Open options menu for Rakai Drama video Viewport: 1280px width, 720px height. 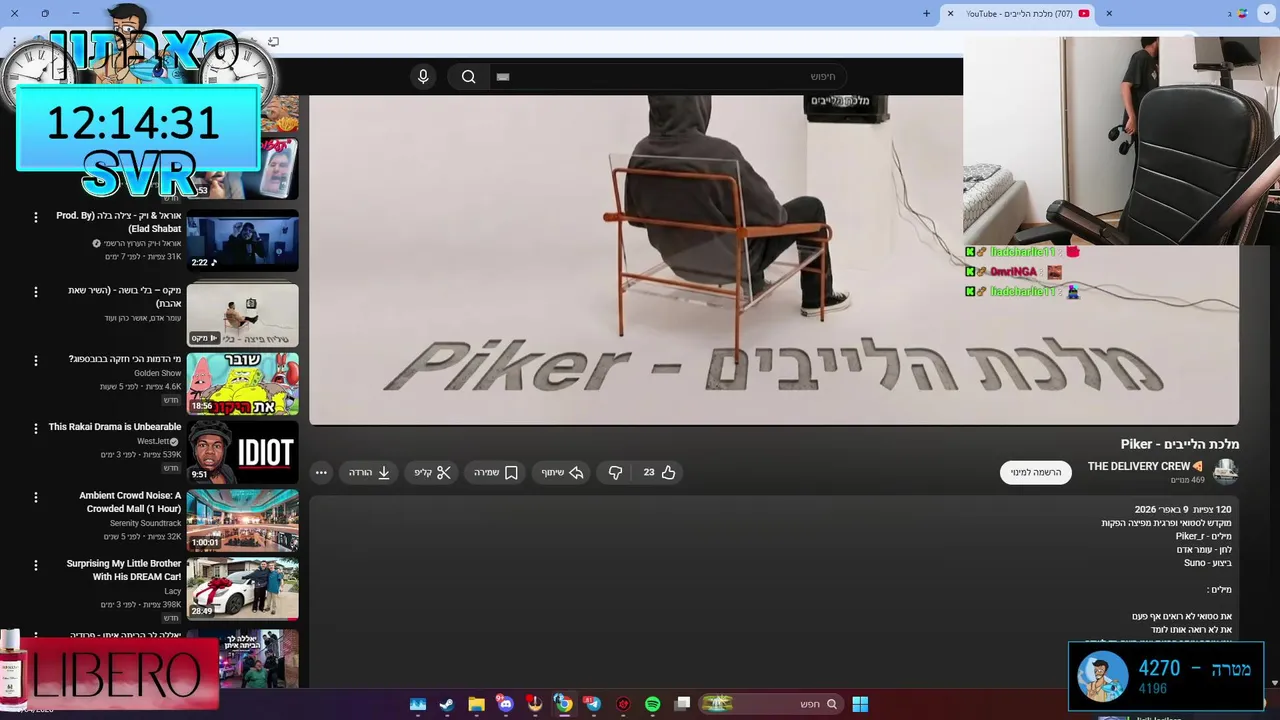36,428
